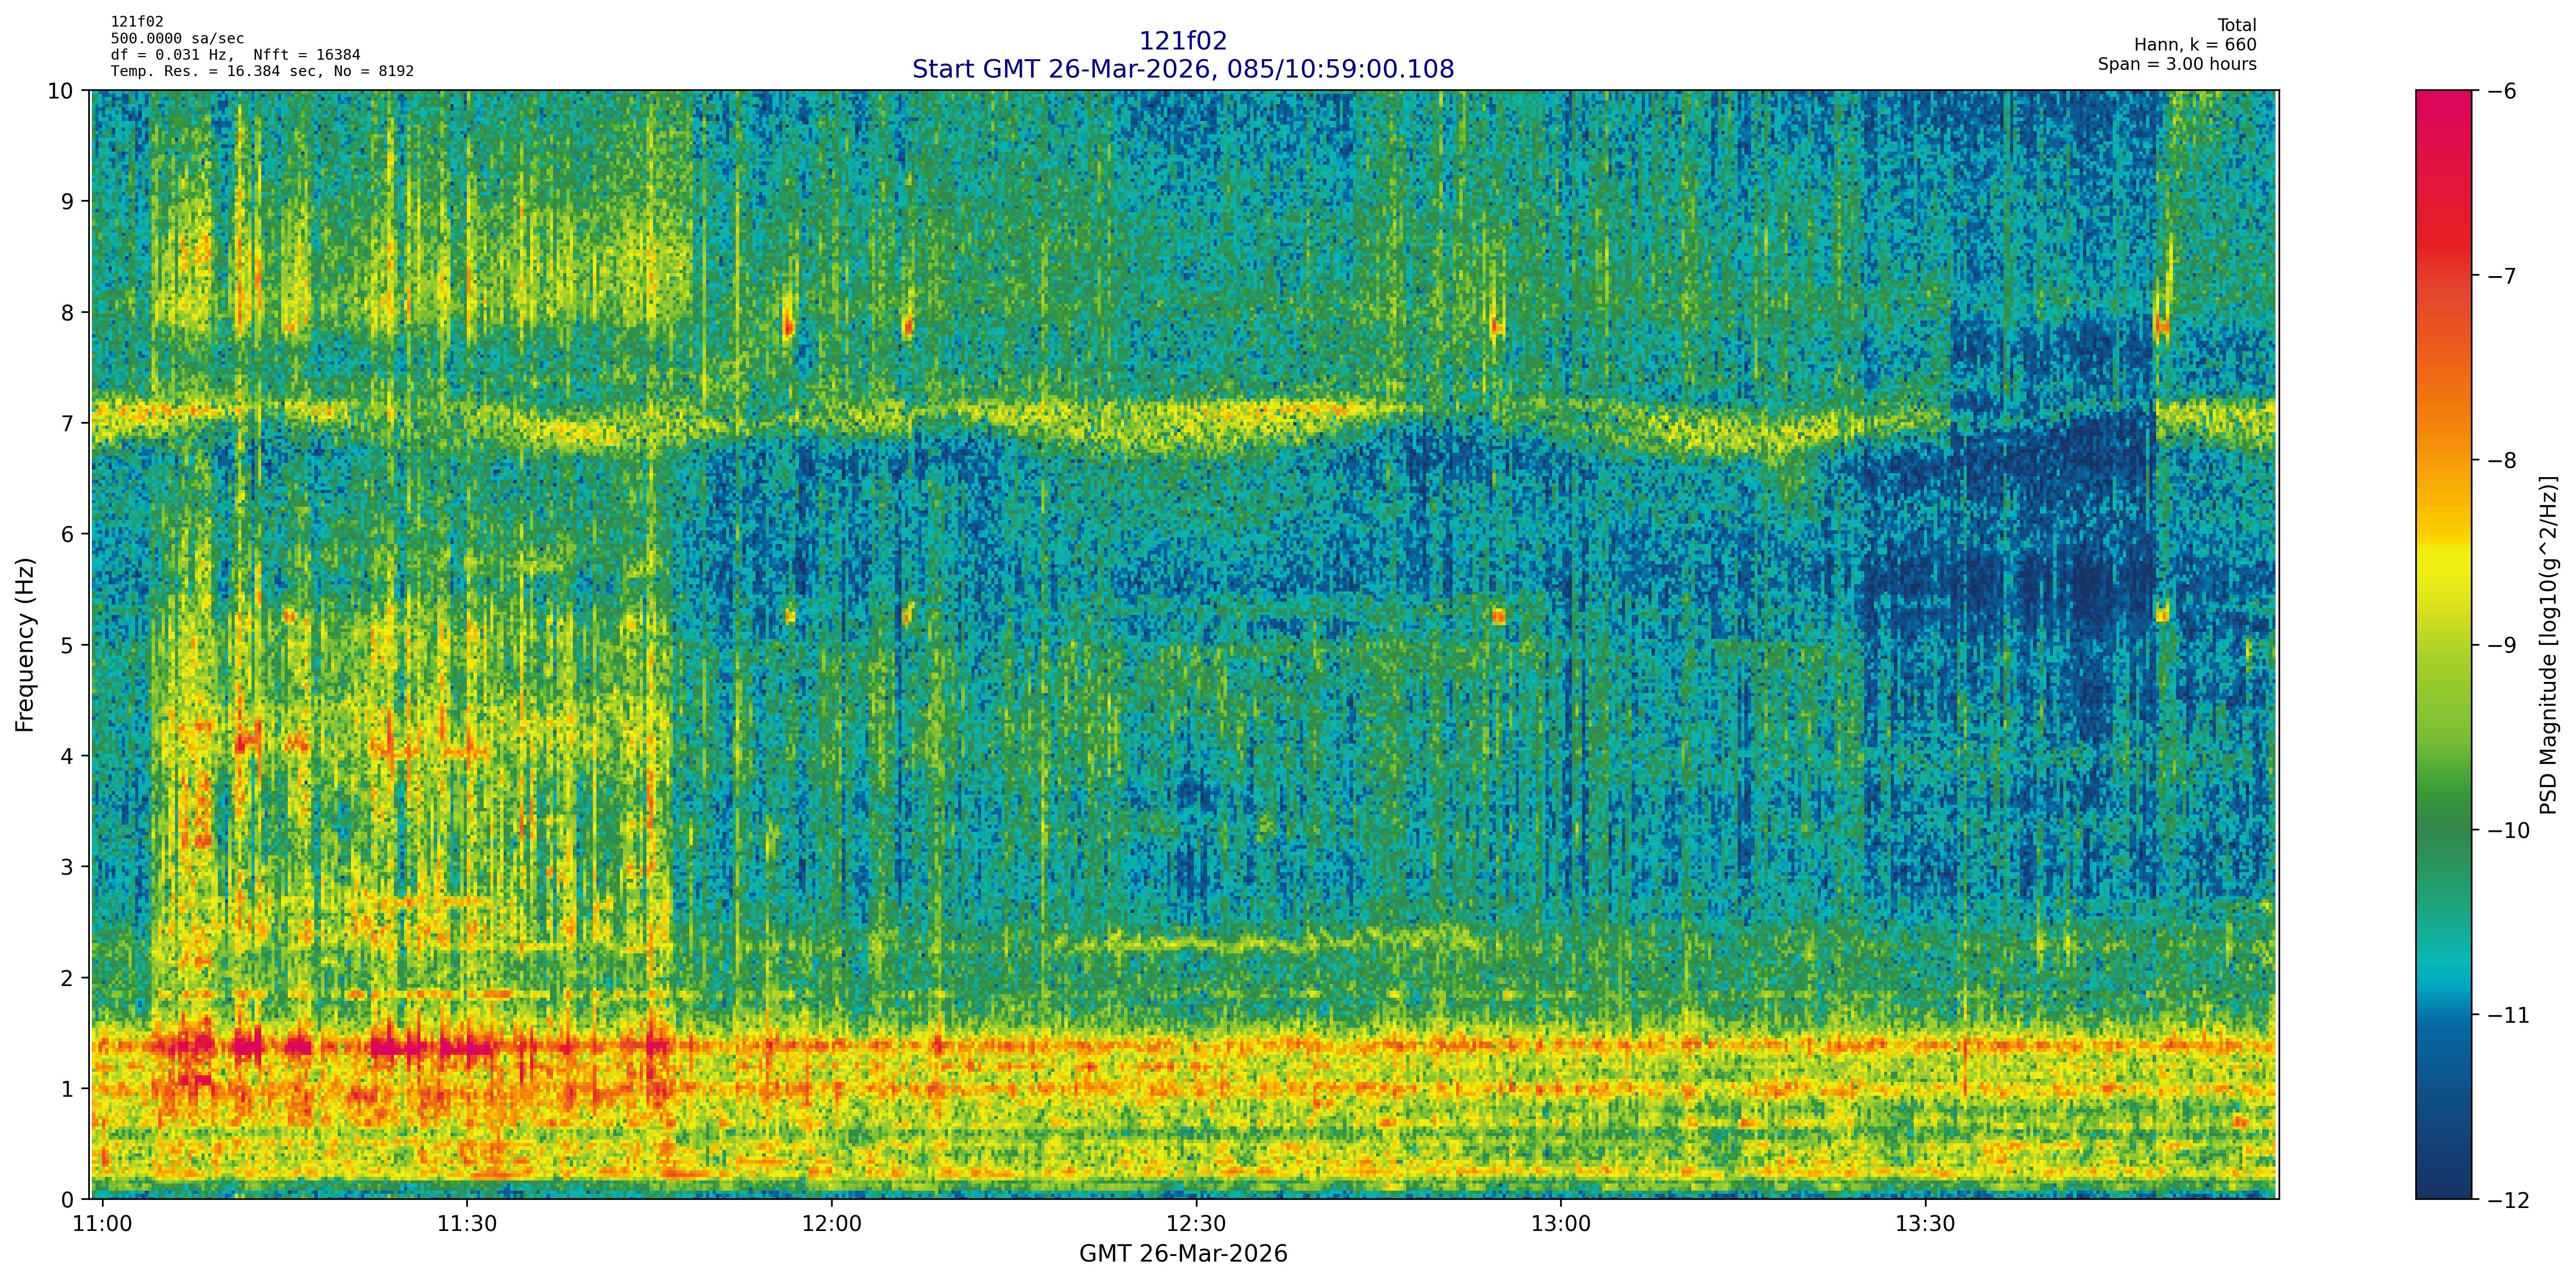Click the 11:00 time axis tick label

[103, 1224]
